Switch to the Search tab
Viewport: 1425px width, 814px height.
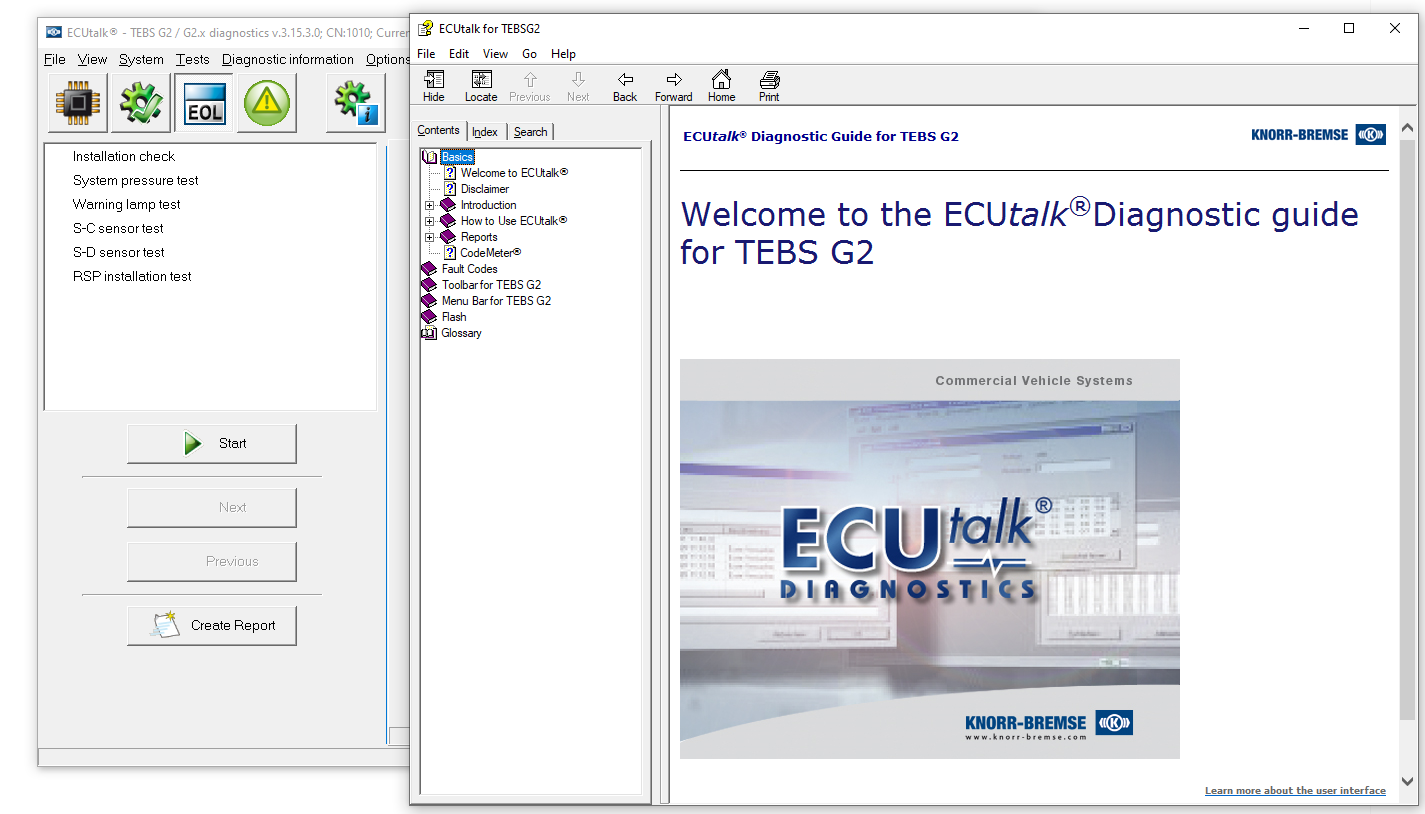coord(530,132)
